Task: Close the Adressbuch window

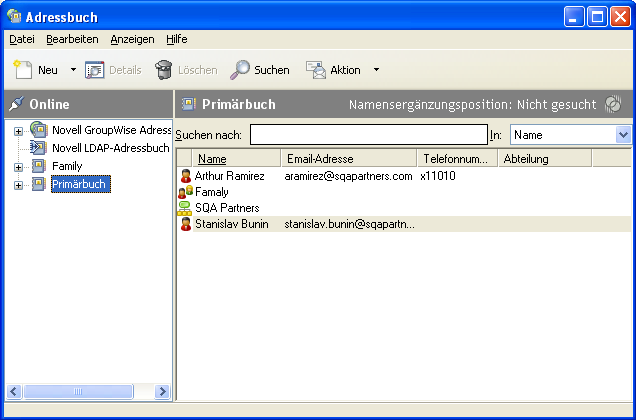Action: 621,17
